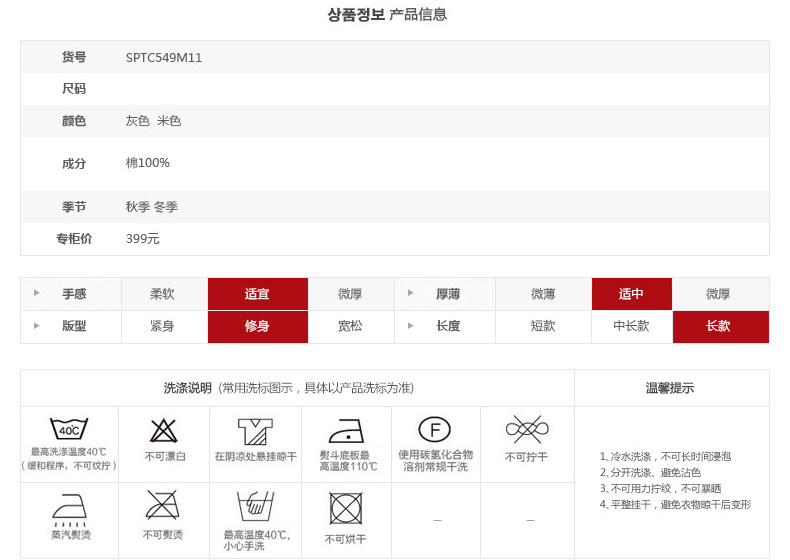790x560 pixels.
Task: Click the 米色 color value
Action: click(169, 121)
